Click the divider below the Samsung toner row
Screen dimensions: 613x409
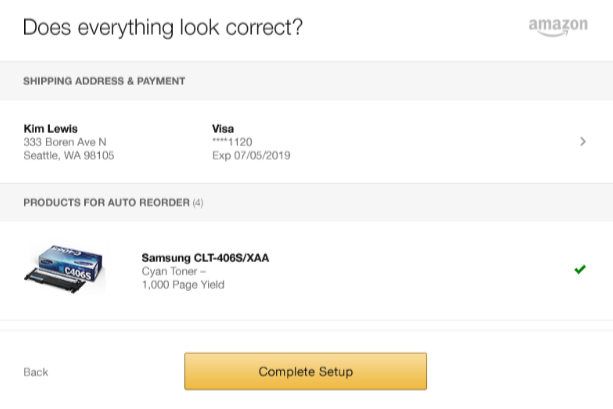[306, 321]
